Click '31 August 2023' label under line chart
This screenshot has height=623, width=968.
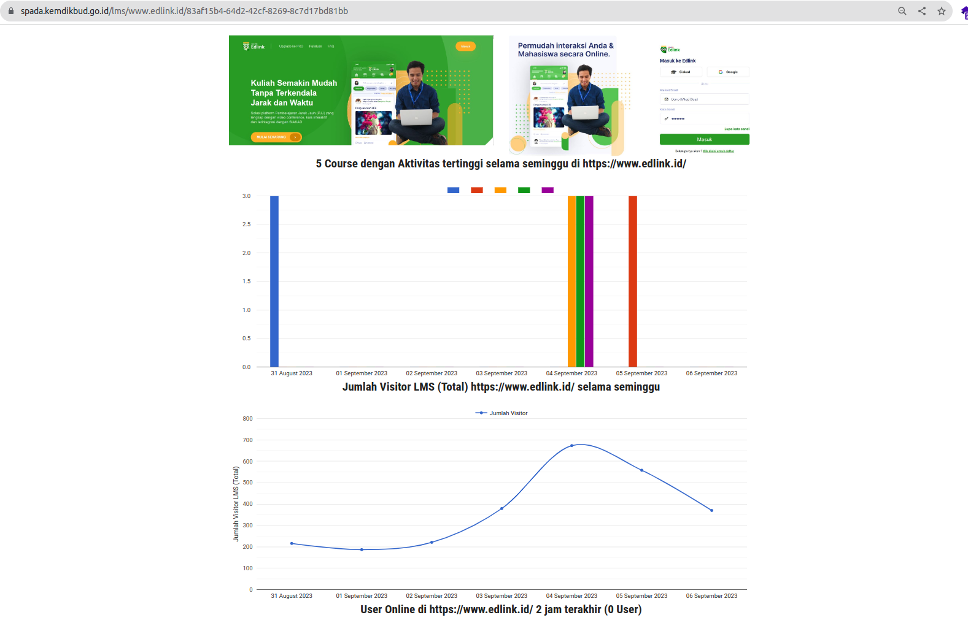(x=292, y=596)
